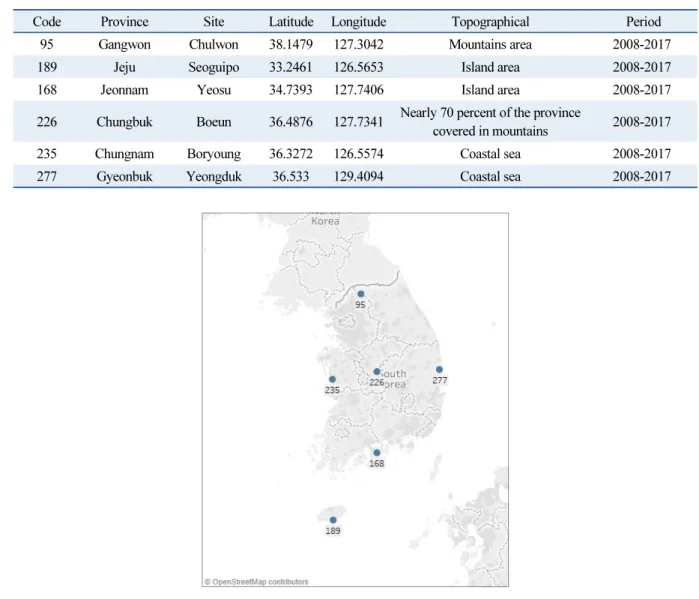
Task: Click the Topographical column header
Action: click(x=490, y=21)
